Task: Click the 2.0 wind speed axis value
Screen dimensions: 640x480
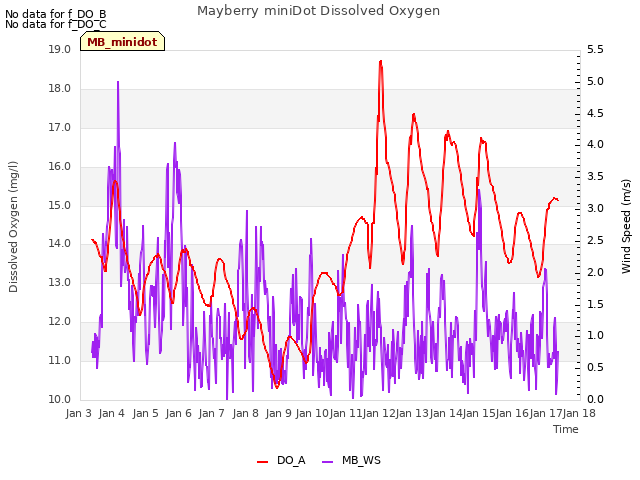Action: tap(595, 272)
